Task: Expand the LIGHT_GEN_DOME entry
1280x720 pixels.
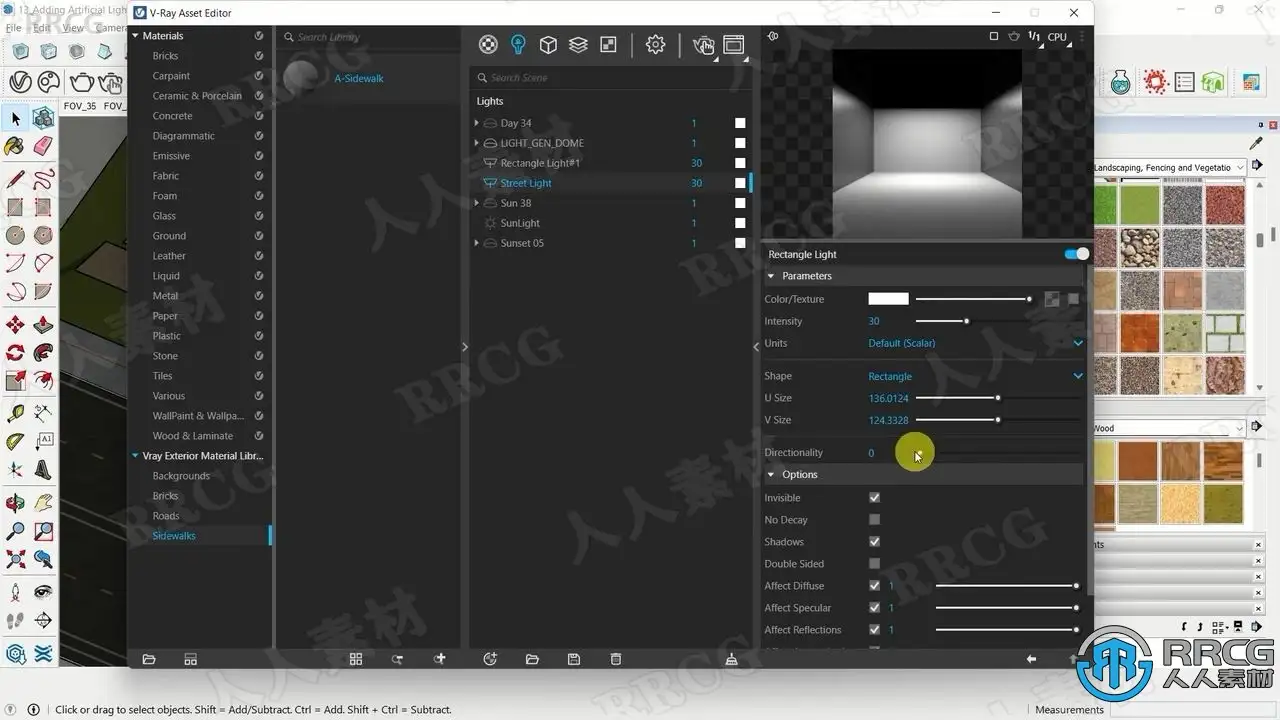Action: coord(477,143)
